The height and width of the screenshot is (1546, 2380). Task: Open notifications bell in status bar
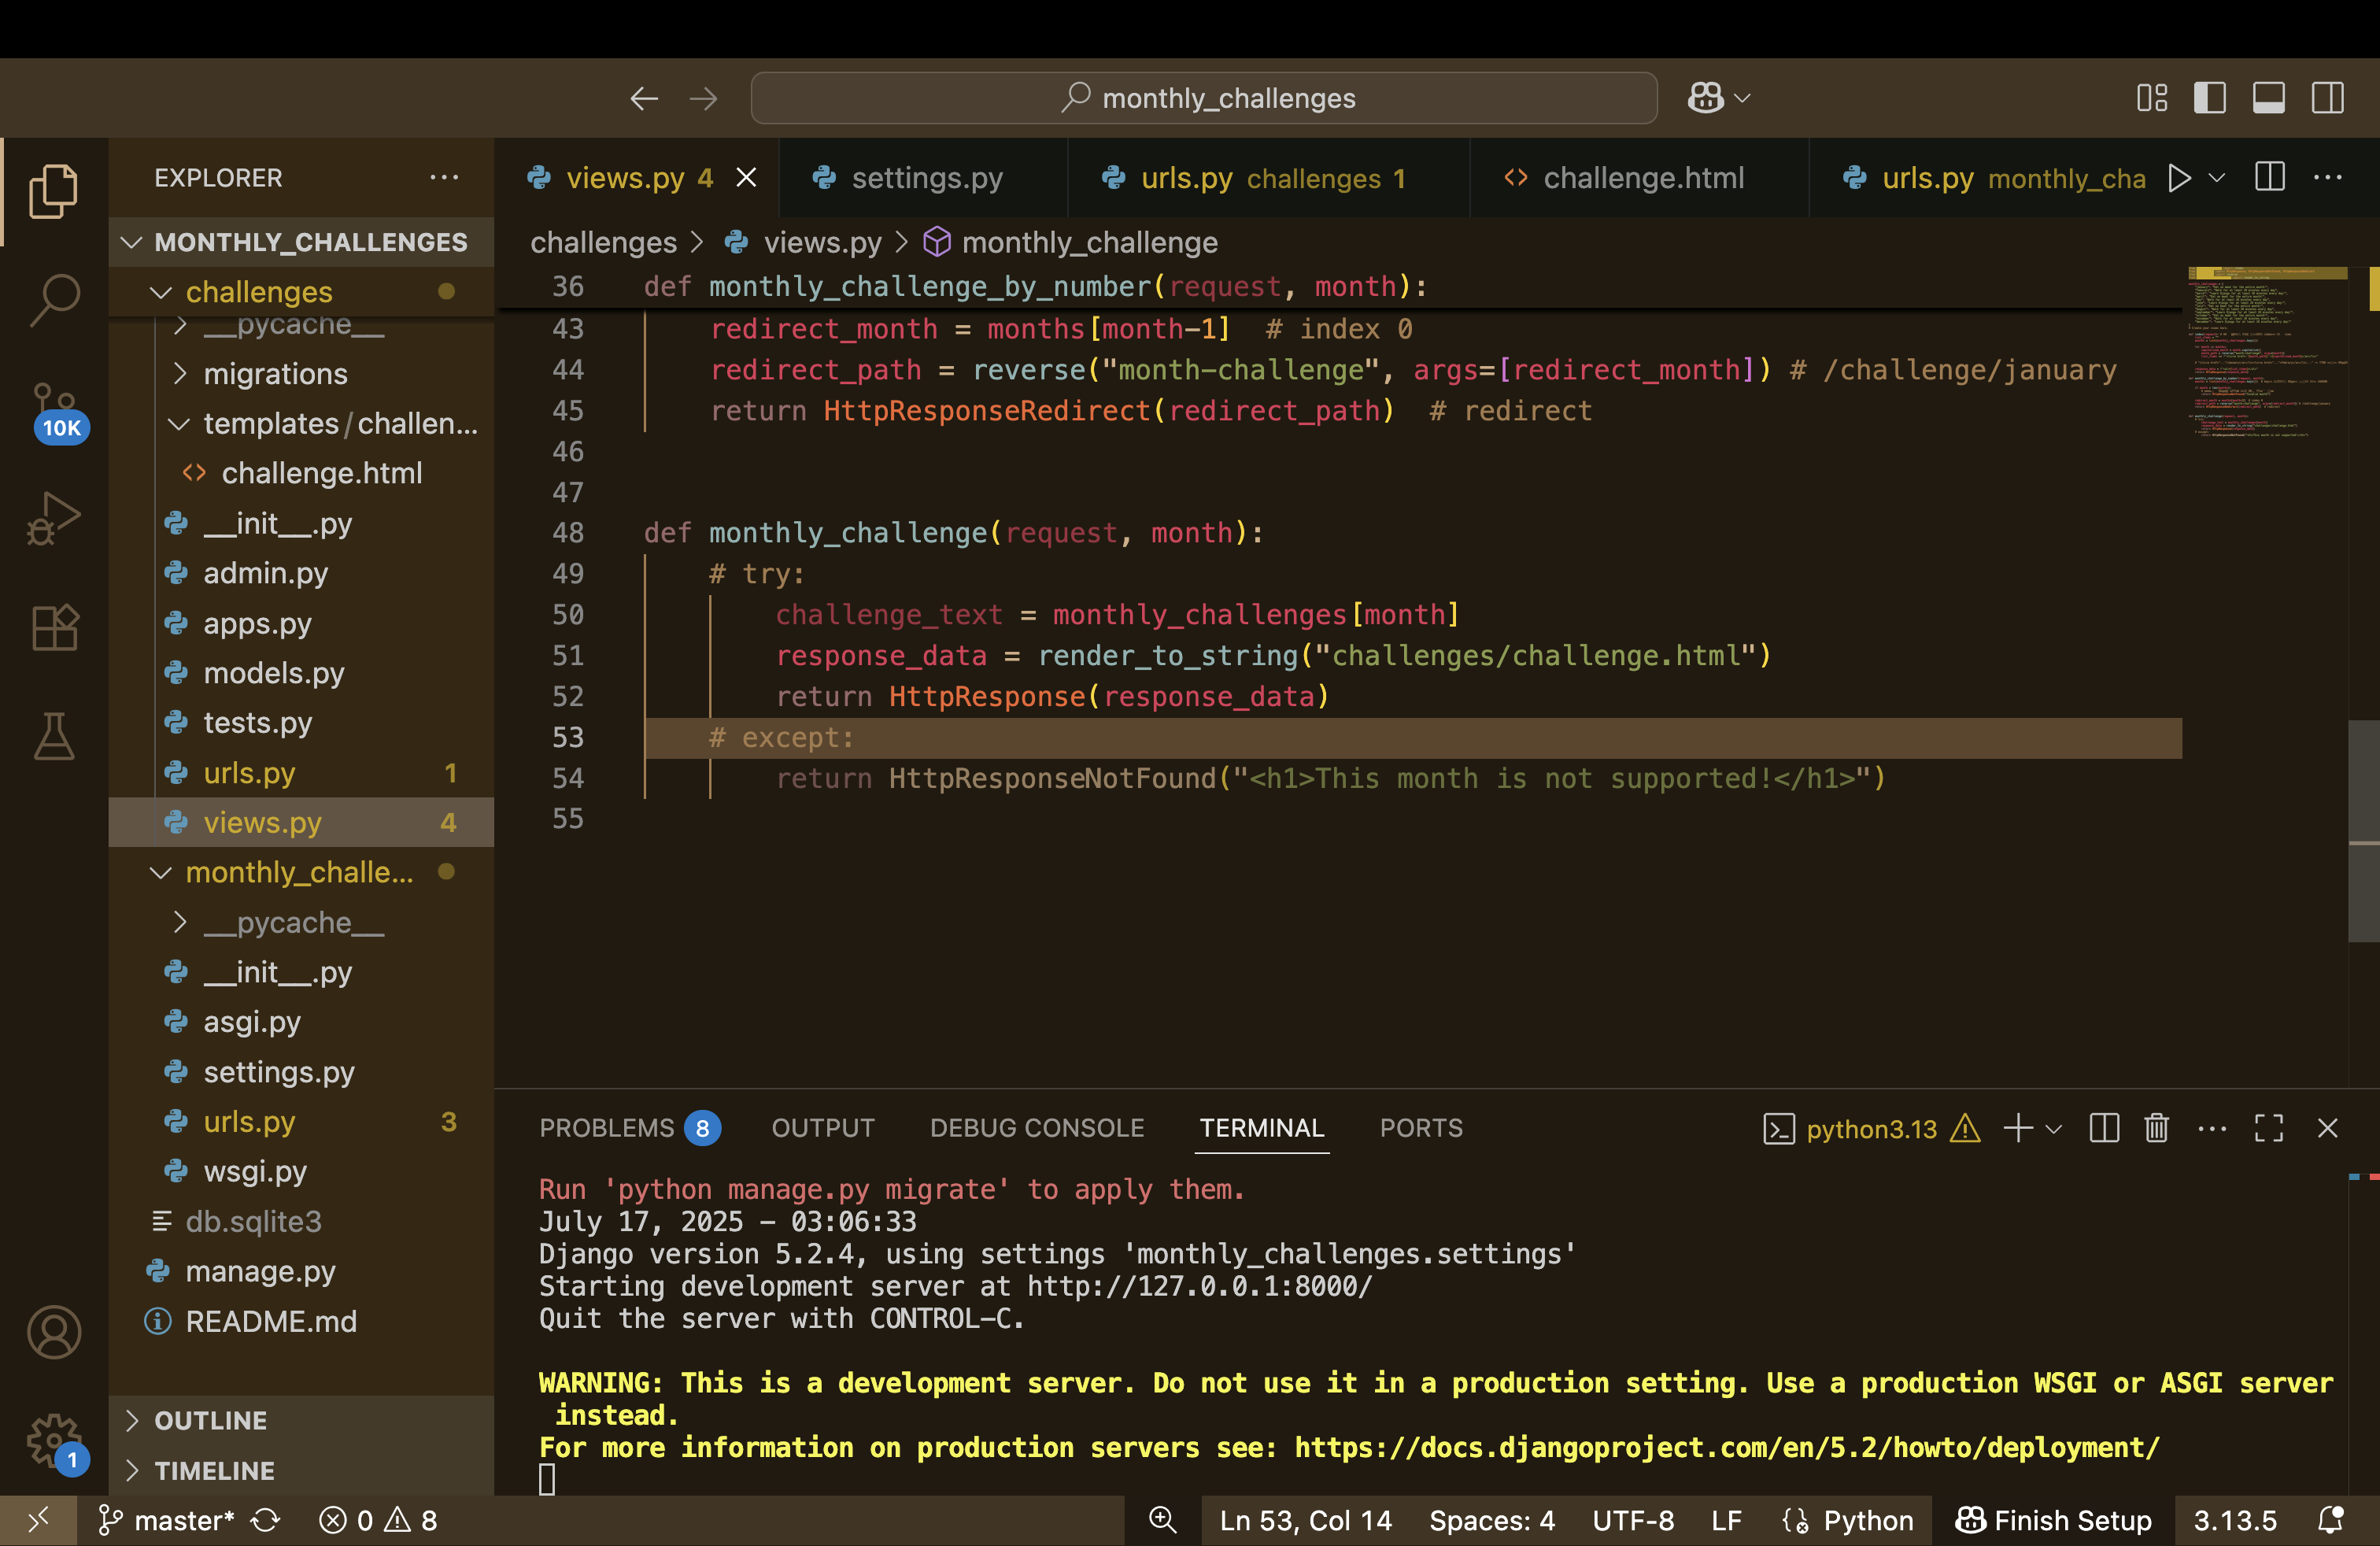[2330, 1520]
